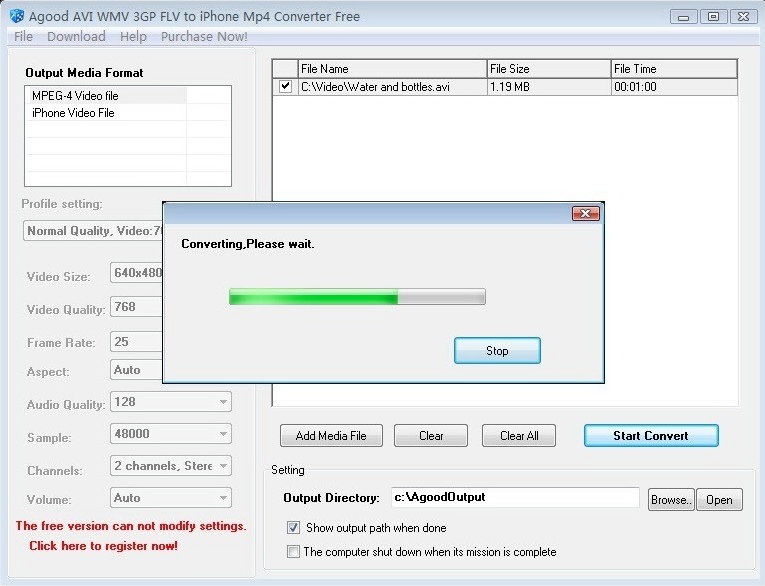
Task: Click Start Convert button
Action: coord(651,436)
